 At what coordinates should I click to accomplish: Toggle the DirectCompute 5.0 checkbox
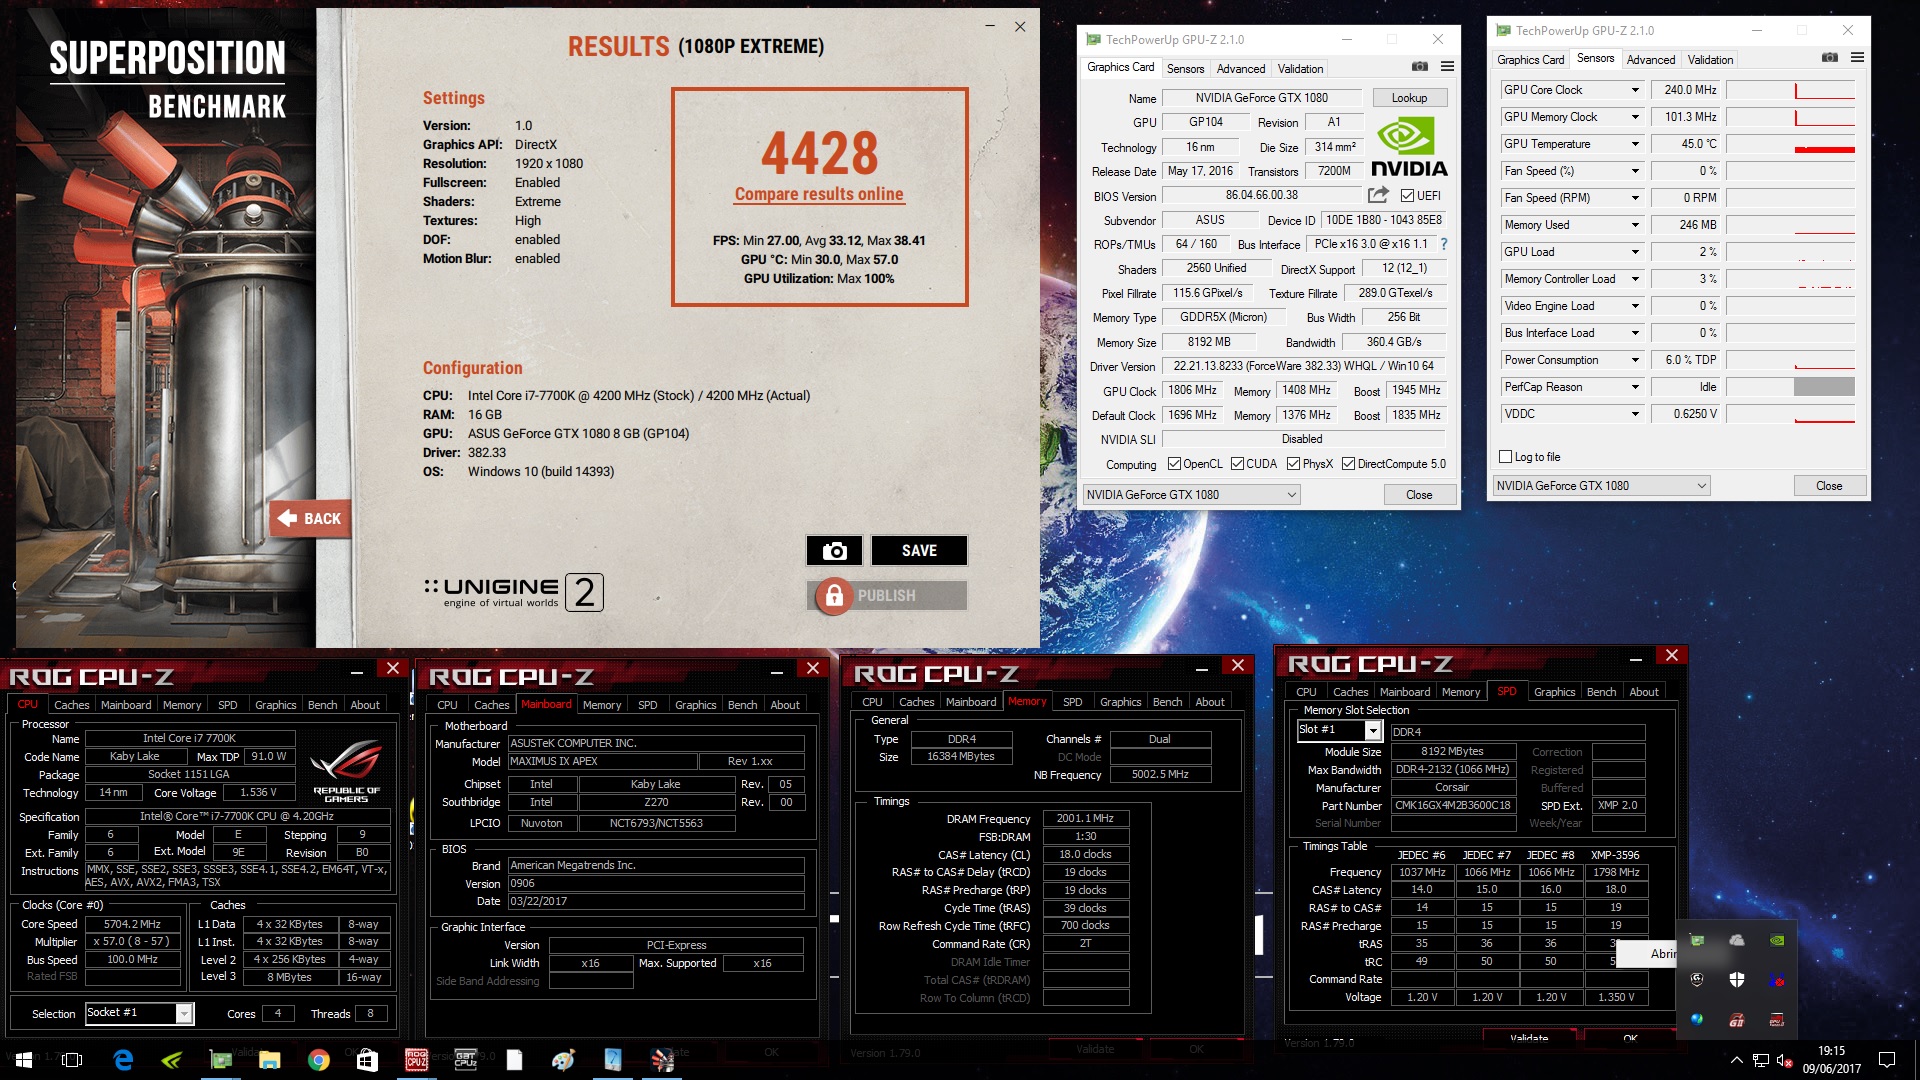(1348, 464)
